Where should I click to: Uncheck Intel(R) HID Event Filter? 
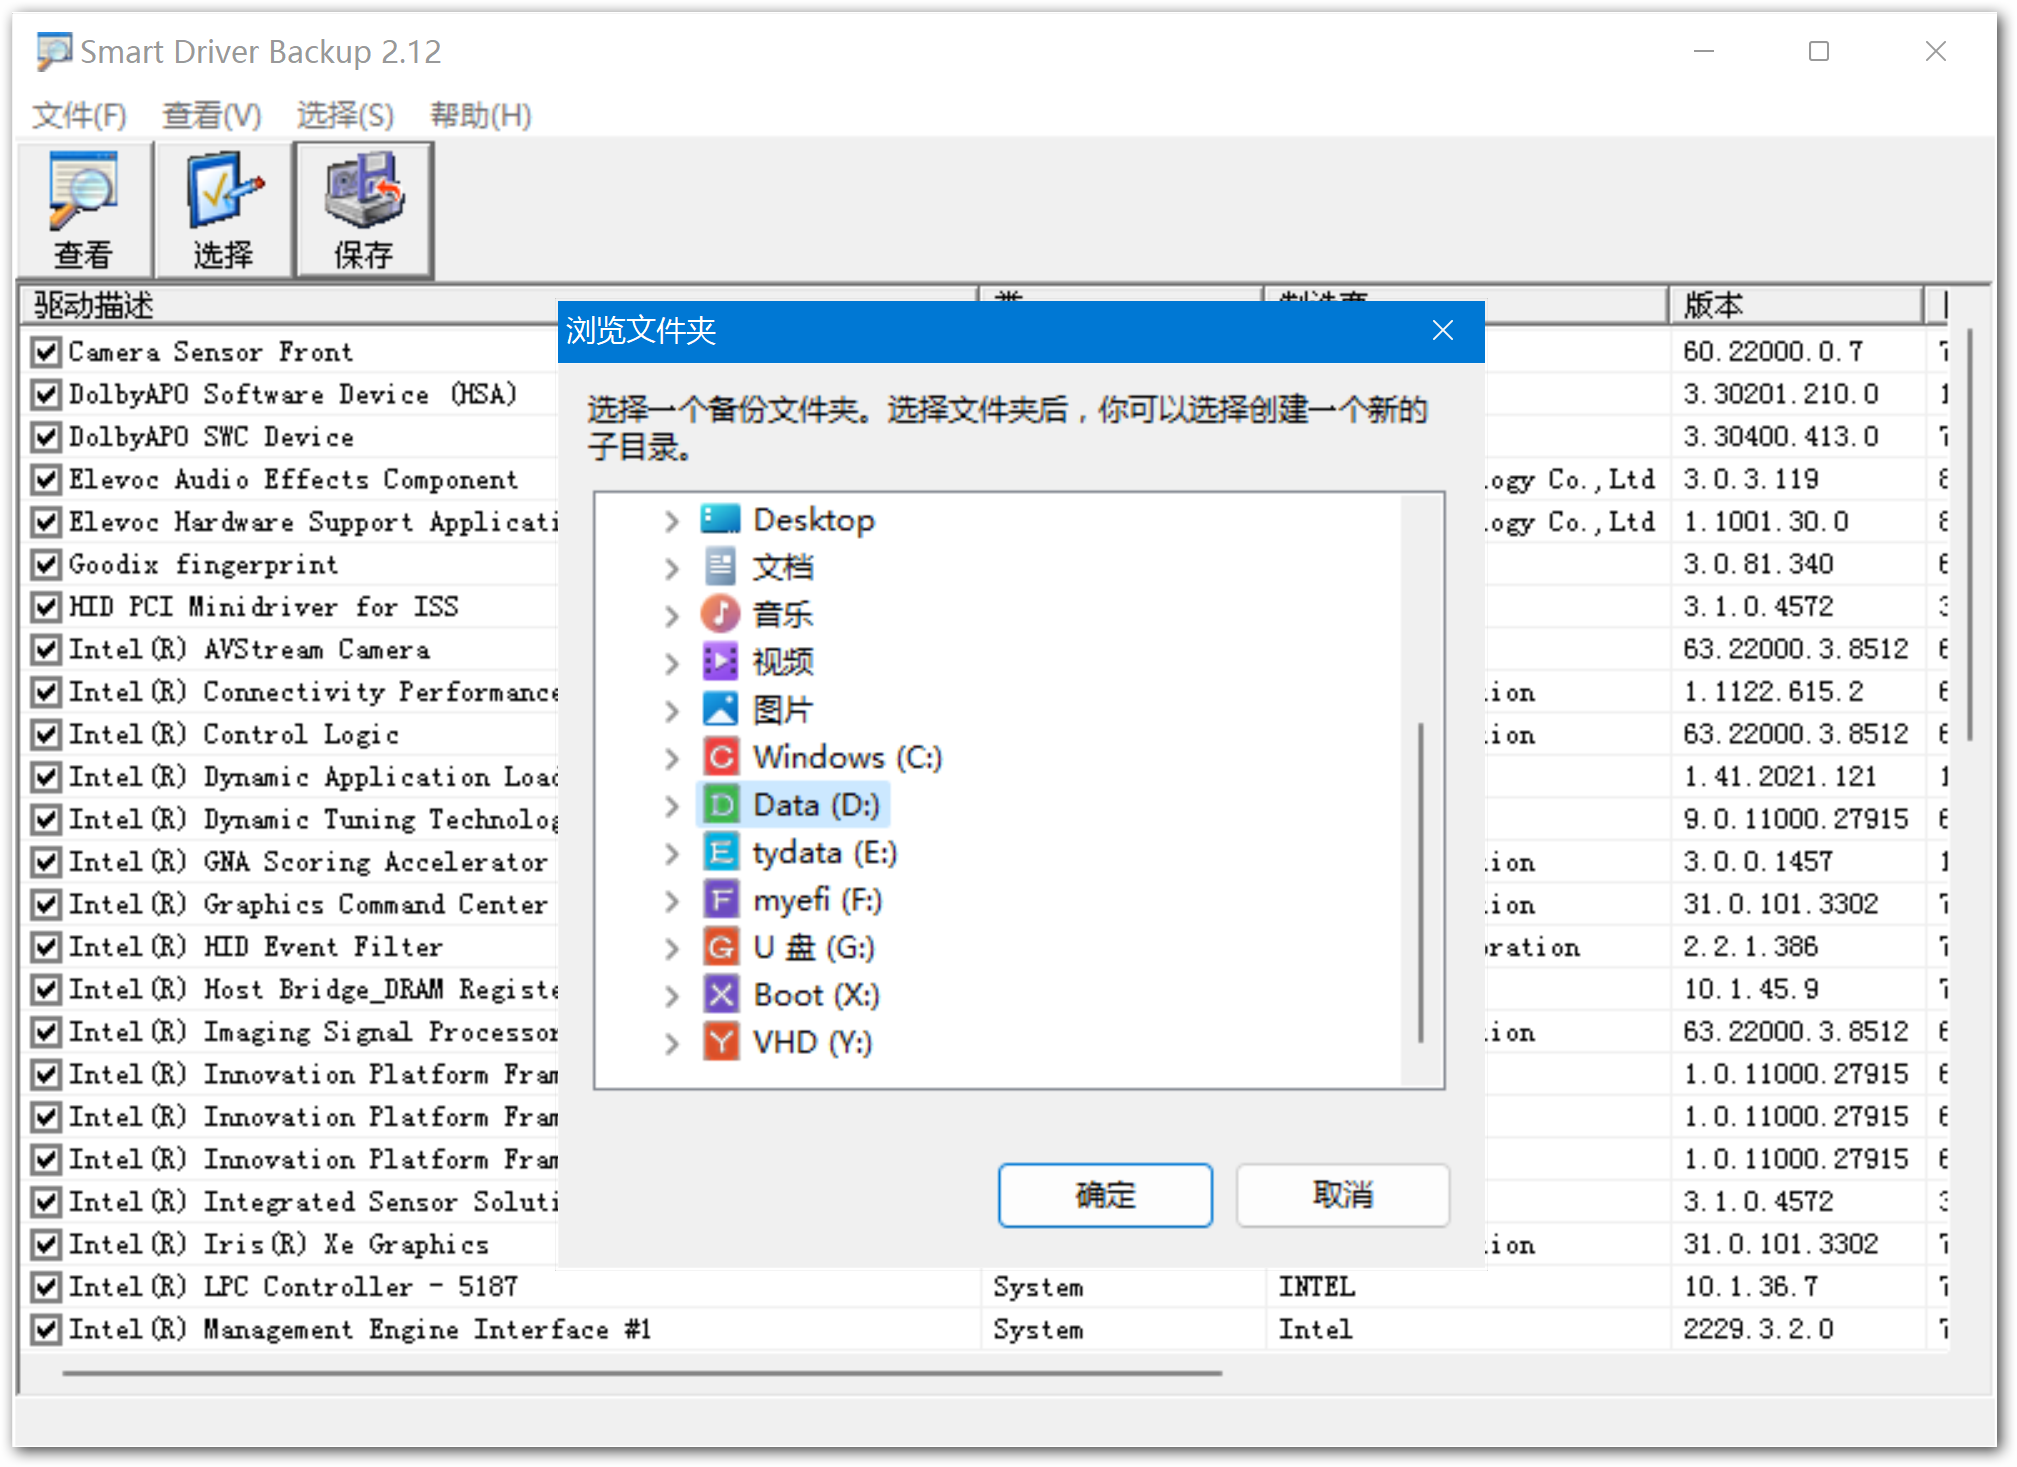point(45,946)
